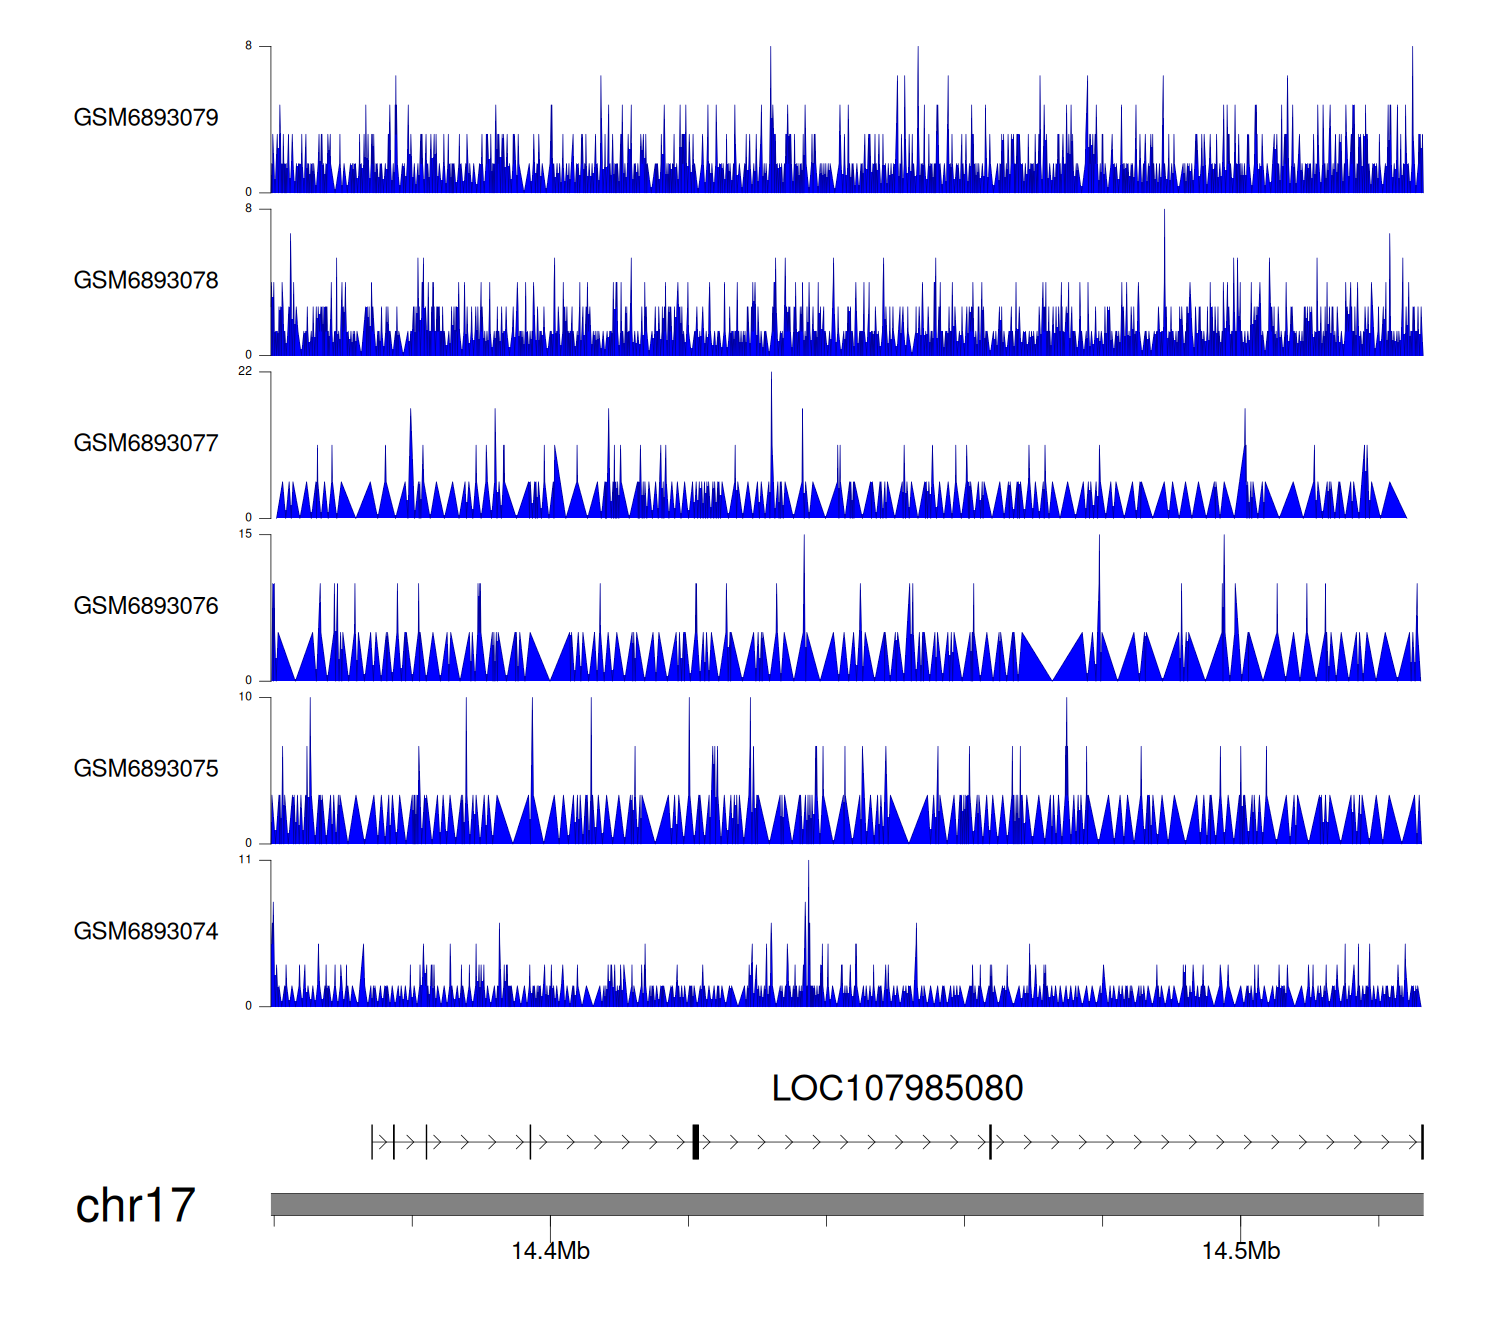Click the last exon at gene's right end

tap(1421, 1142)
